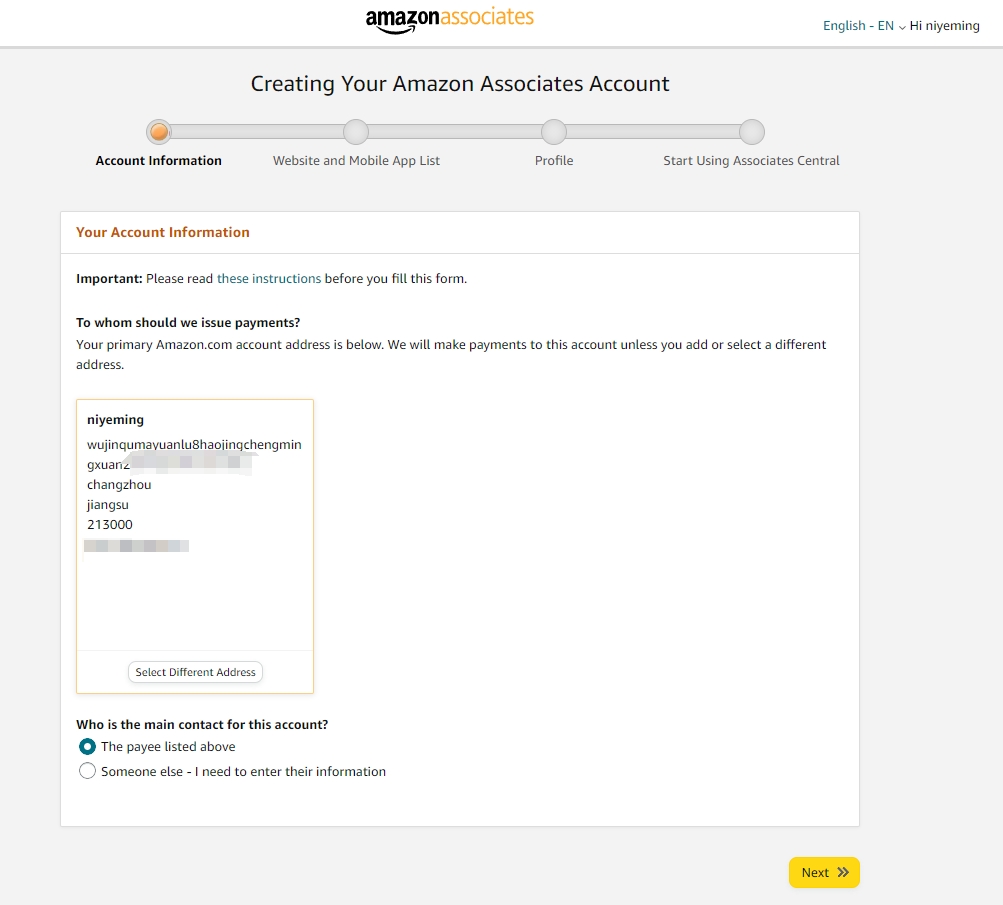Expand language chevron arrow beside EN

(902, 27)
